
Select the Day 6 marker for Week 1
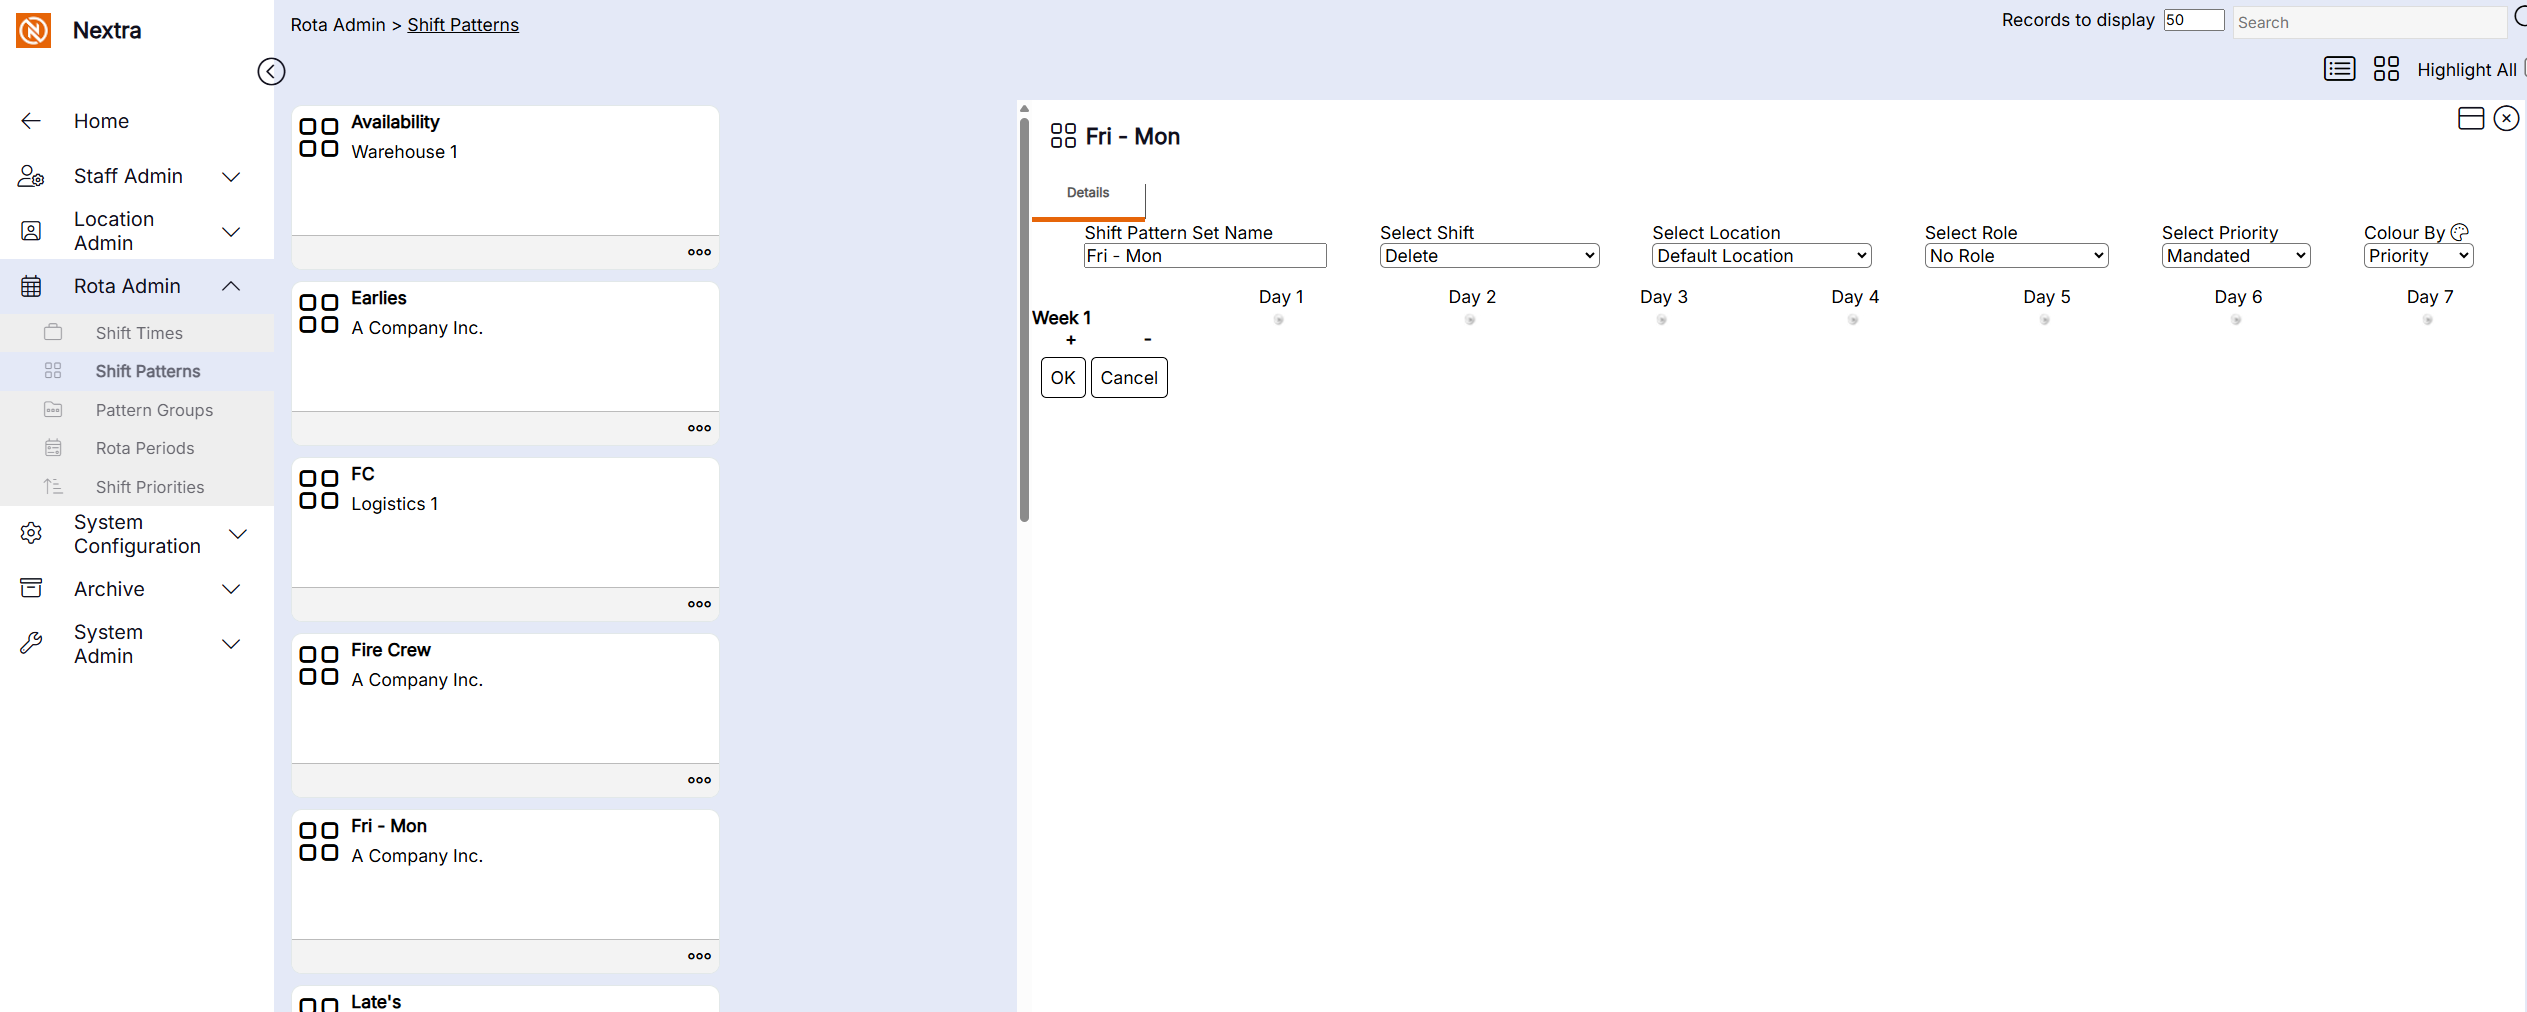(x=2236, y=320)
